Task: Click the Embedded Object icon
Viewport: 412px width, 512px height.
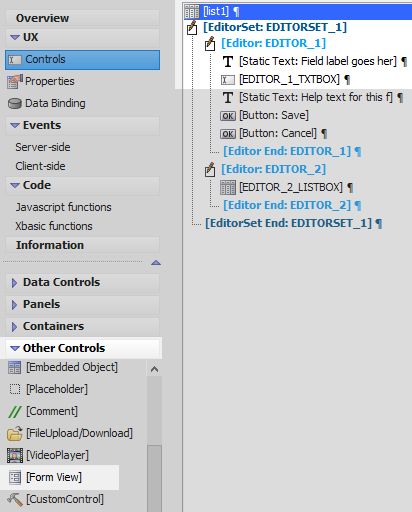Action: click(x=14, y=368)
